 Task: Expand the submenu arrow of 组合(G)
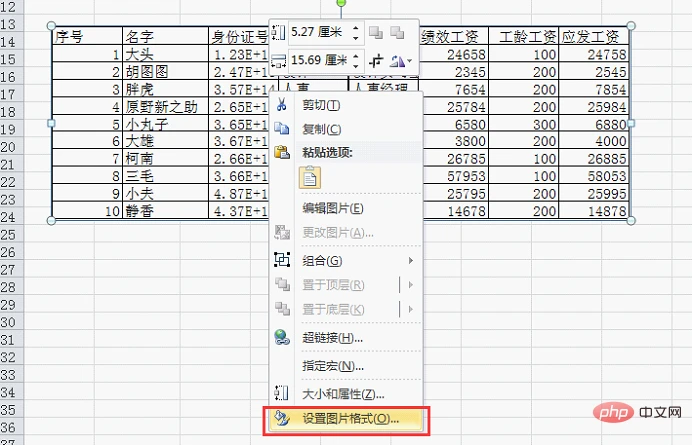coord(411,260)
